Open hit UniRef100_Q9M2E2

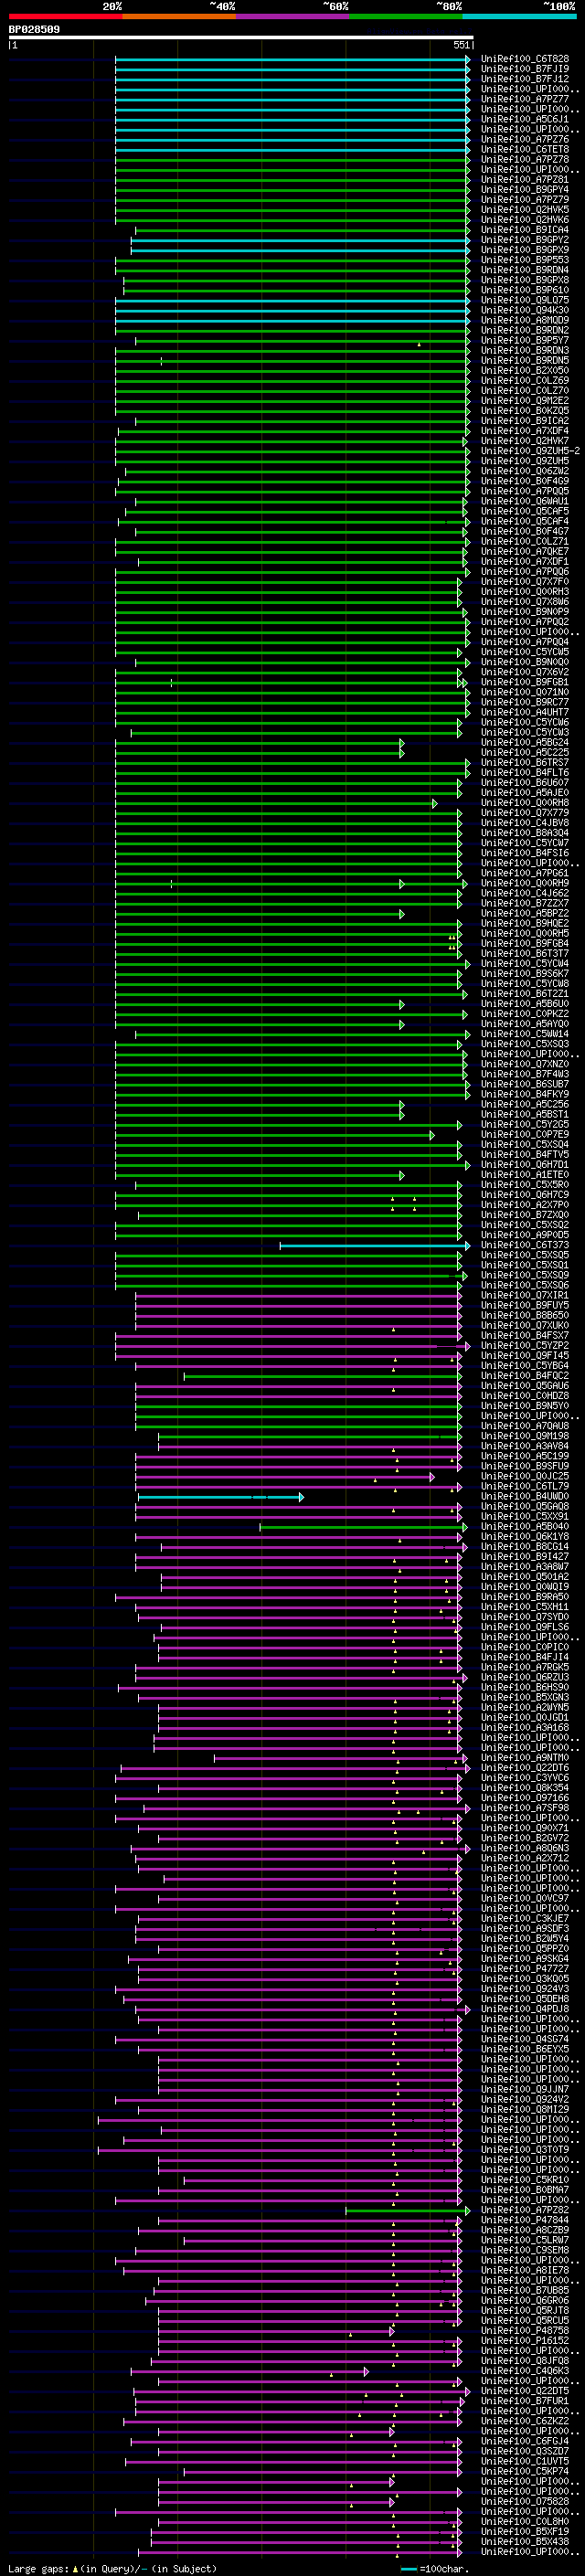point(525,401)
